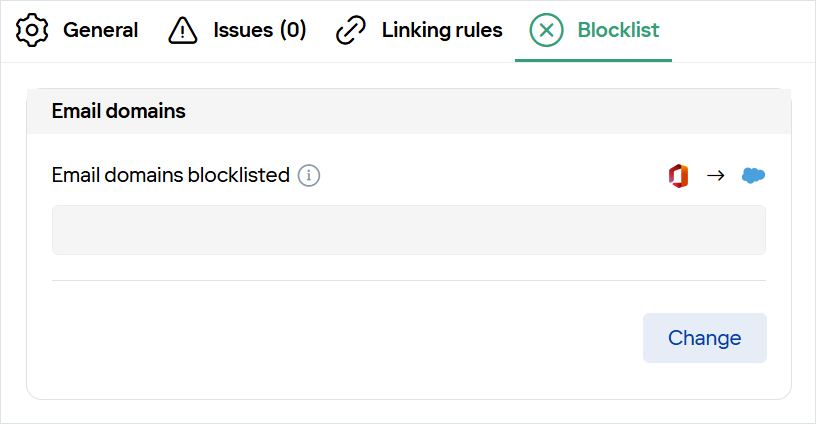Click the Email domains section header
This screenshot has height=424, width=816.
click(x=119, y=111)
